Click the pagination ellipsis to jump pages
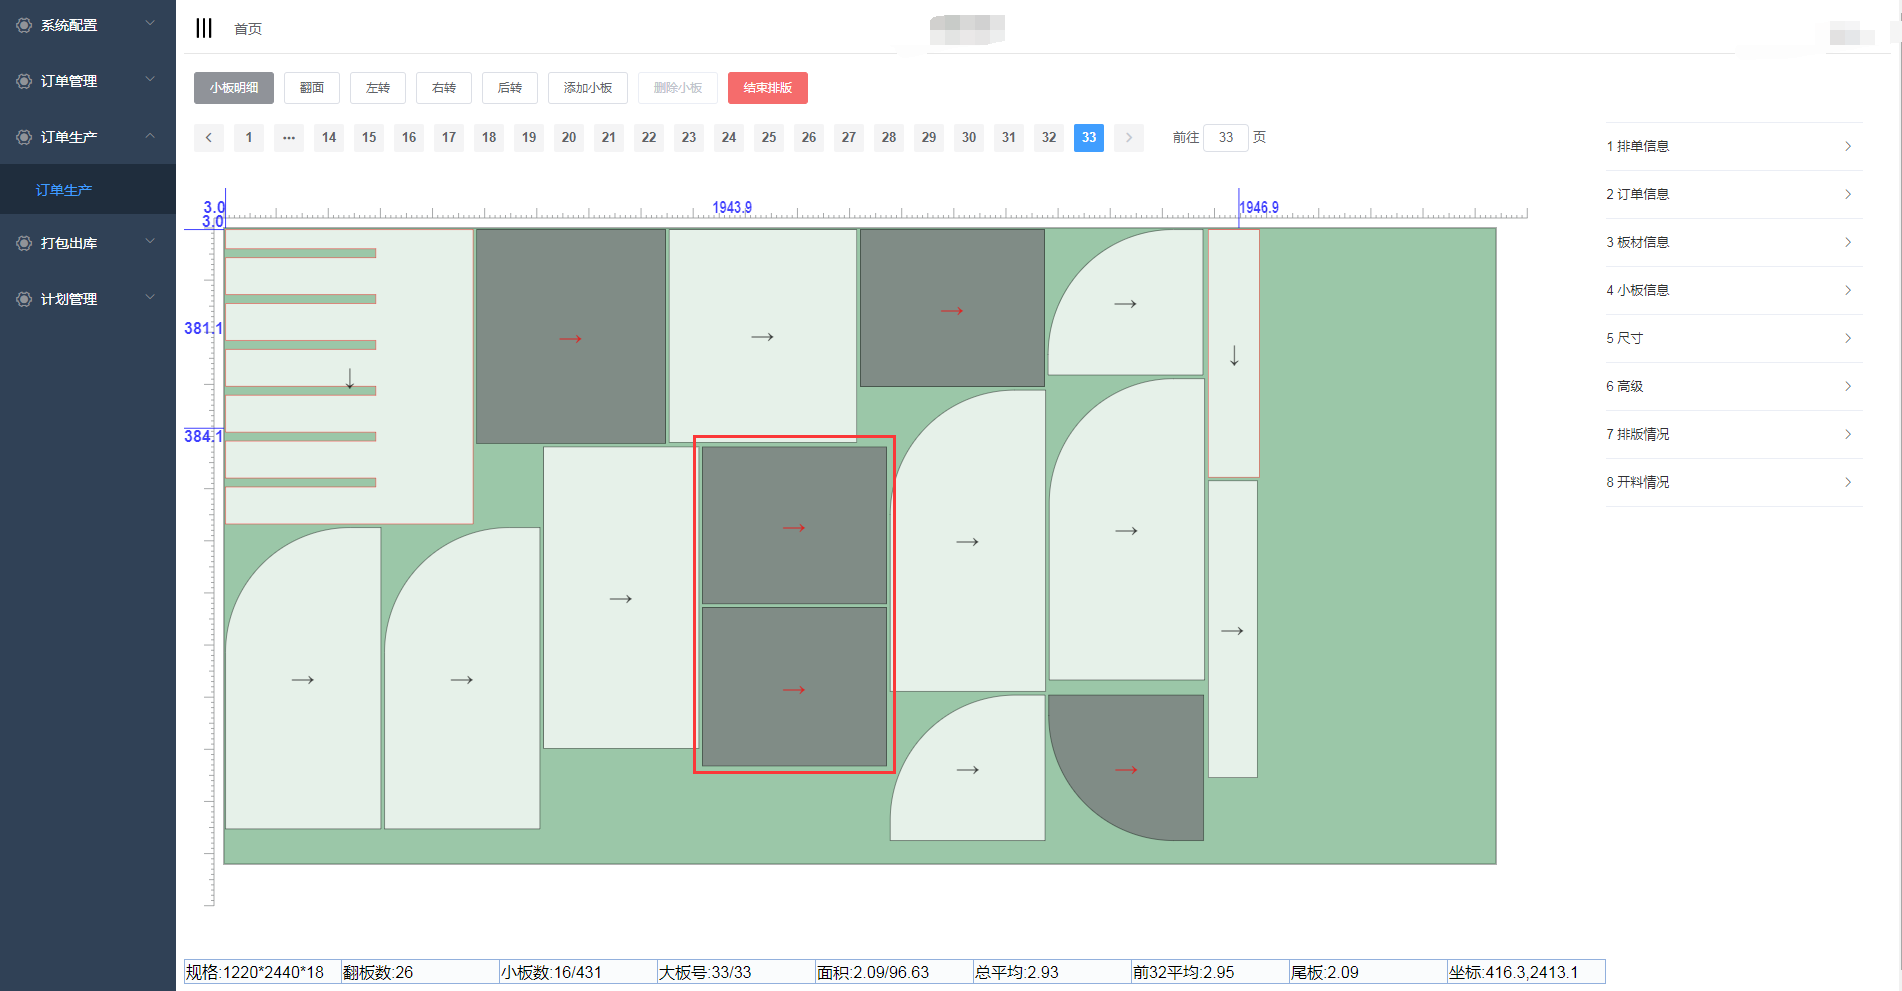Viewport: 1902px width, 991px height. (289, 138)
